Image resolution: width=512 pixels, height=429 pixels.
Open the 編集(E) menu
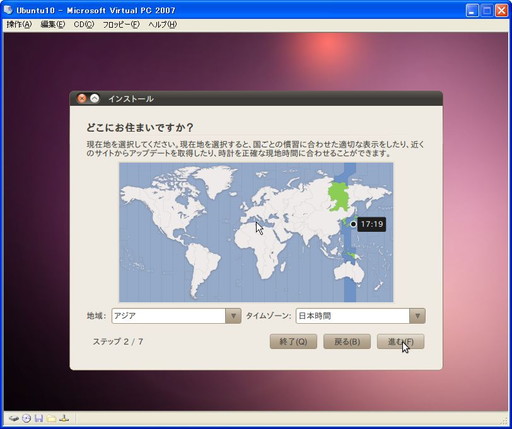point(52,25)
